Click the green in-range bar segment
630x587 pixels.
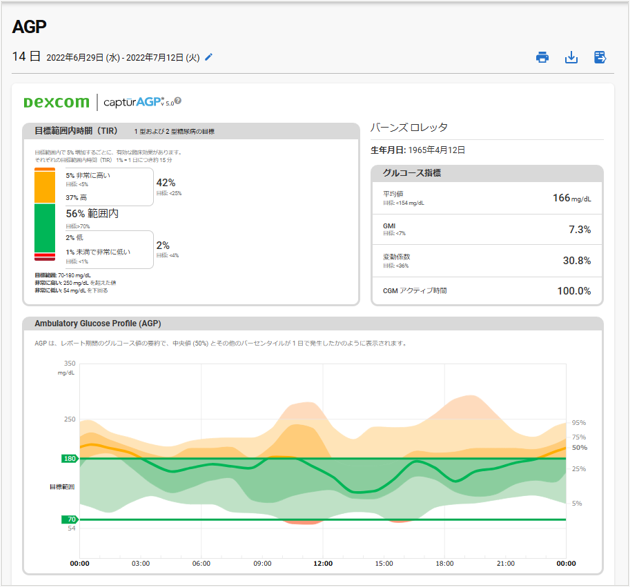click(45, 228)
